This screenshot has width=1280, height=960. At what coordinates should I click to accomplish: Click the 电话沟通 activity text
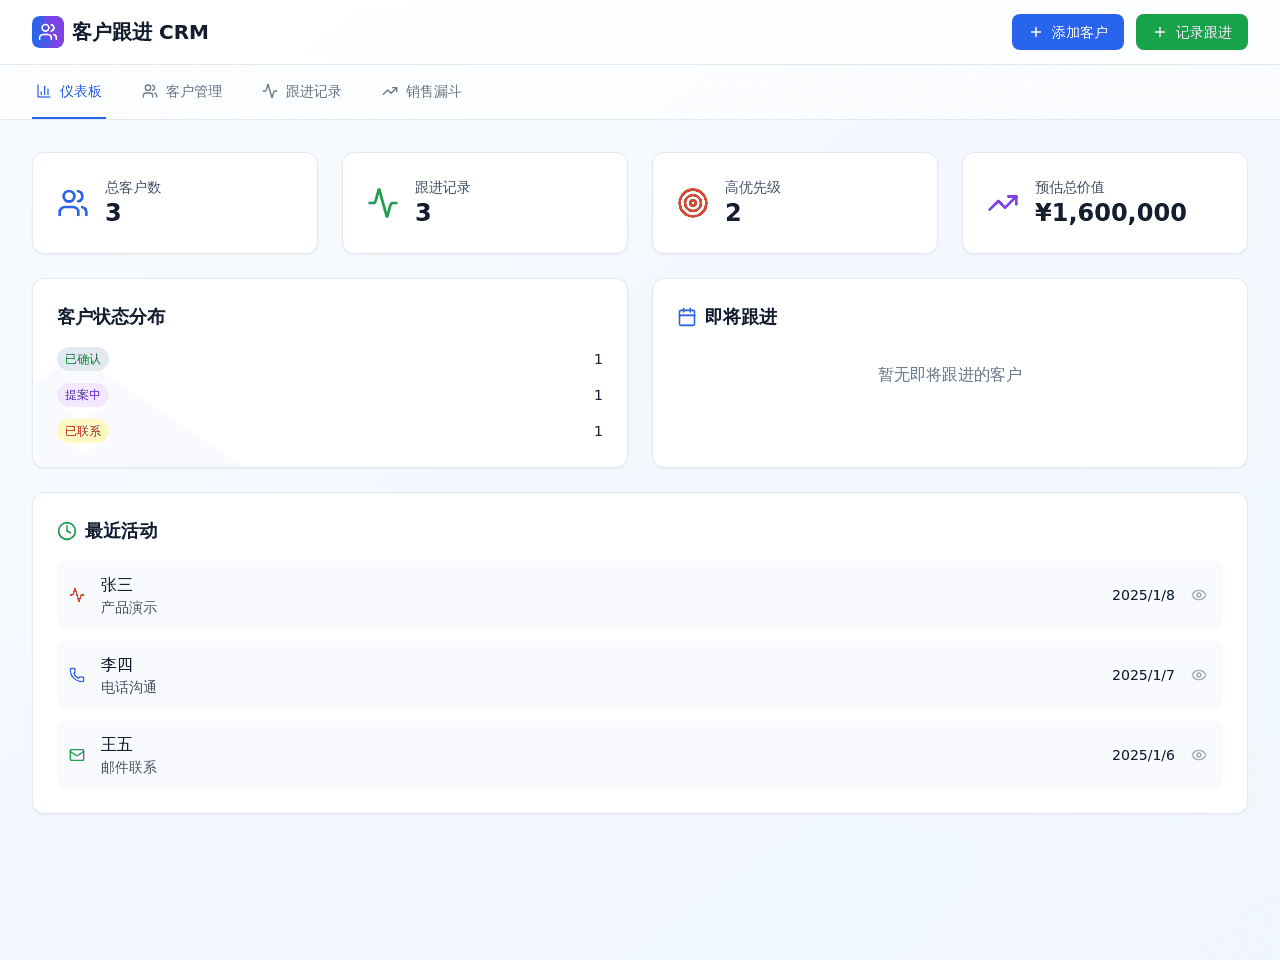[129, 688]
